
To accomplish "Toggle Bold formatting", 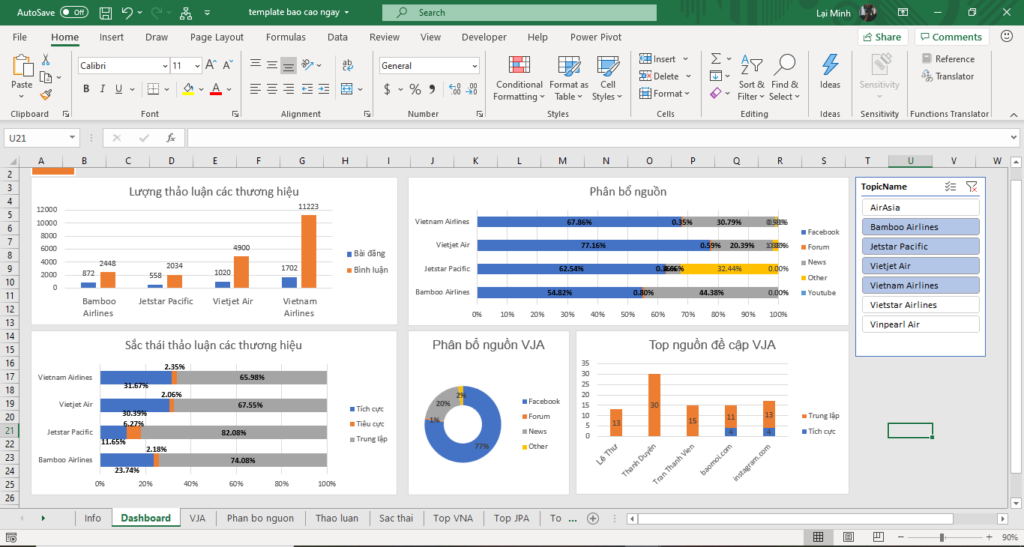I will [86, 89].
